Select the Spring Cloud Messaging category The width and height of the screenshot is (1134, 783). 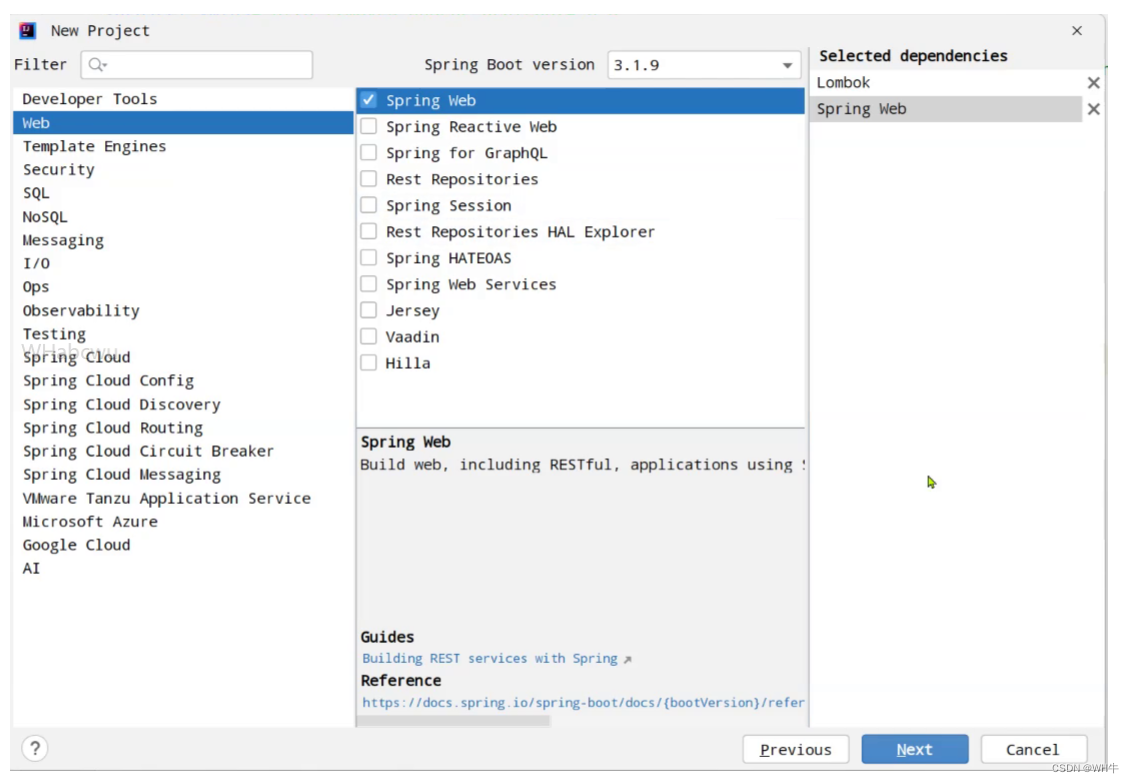pos(183,475)
